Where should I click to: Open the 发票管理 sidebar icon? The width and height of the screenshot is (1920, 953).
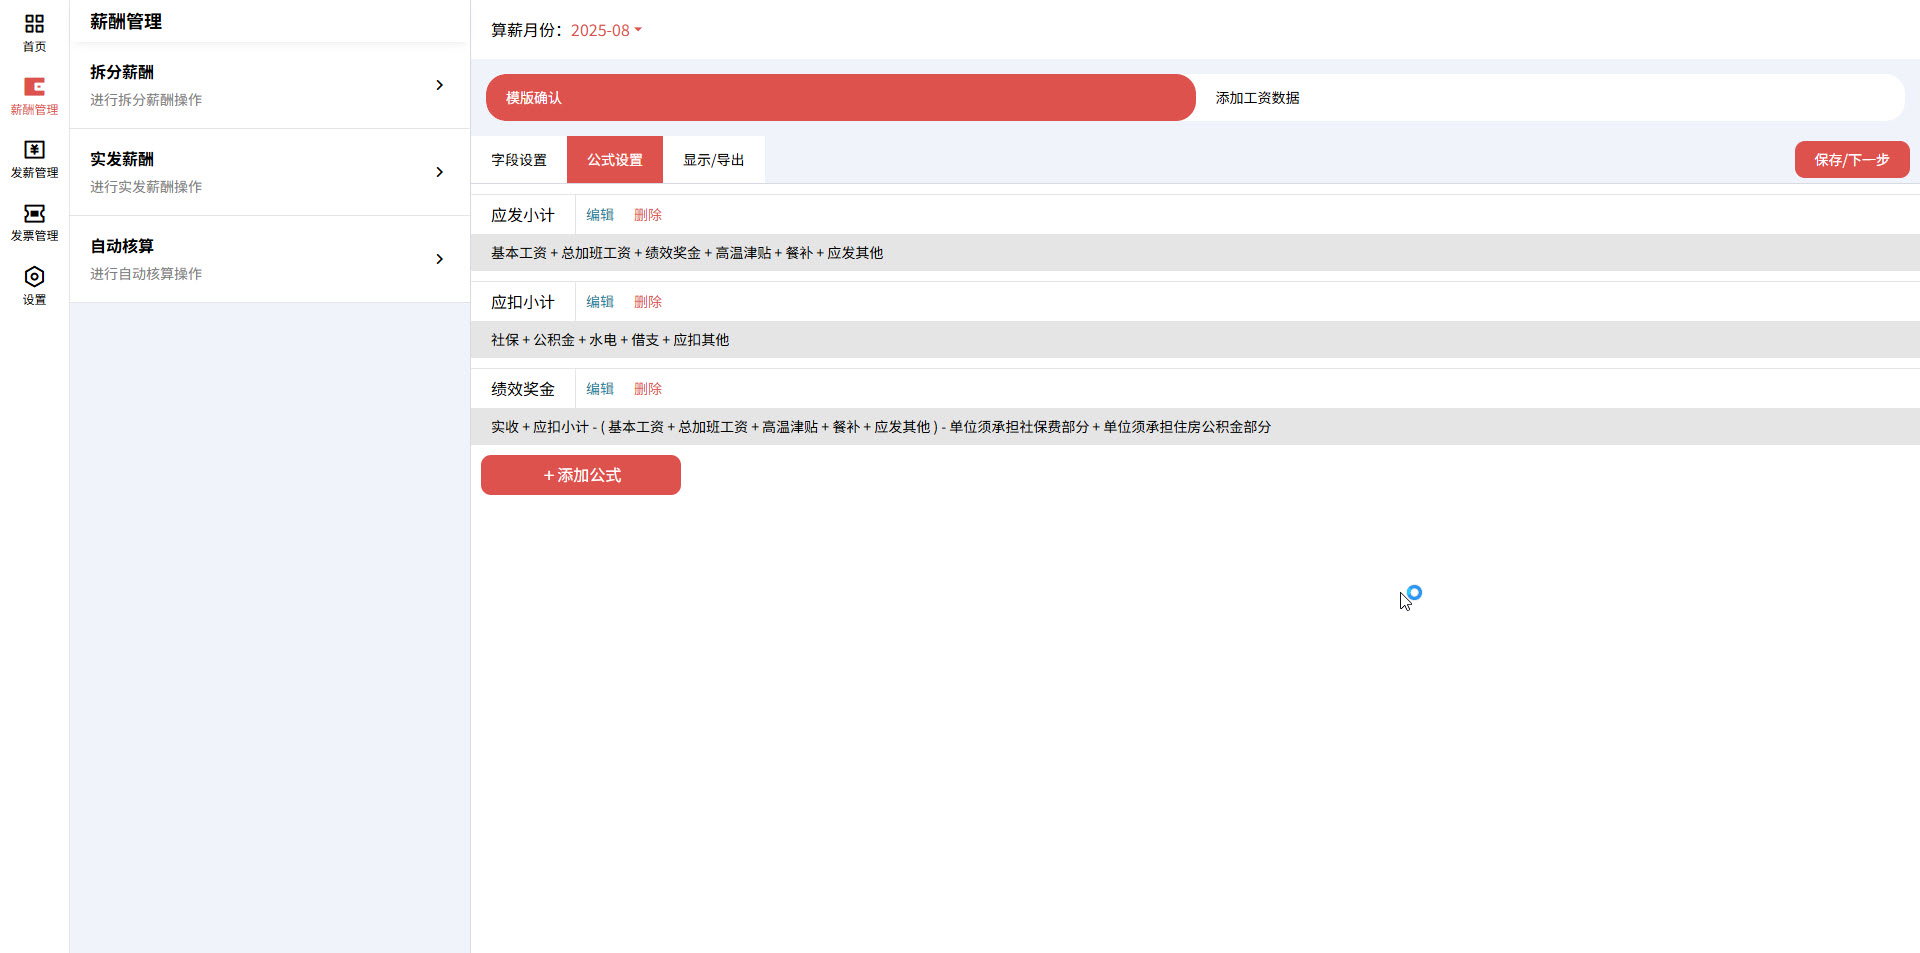pyautogui.click(x=34, y=222)
